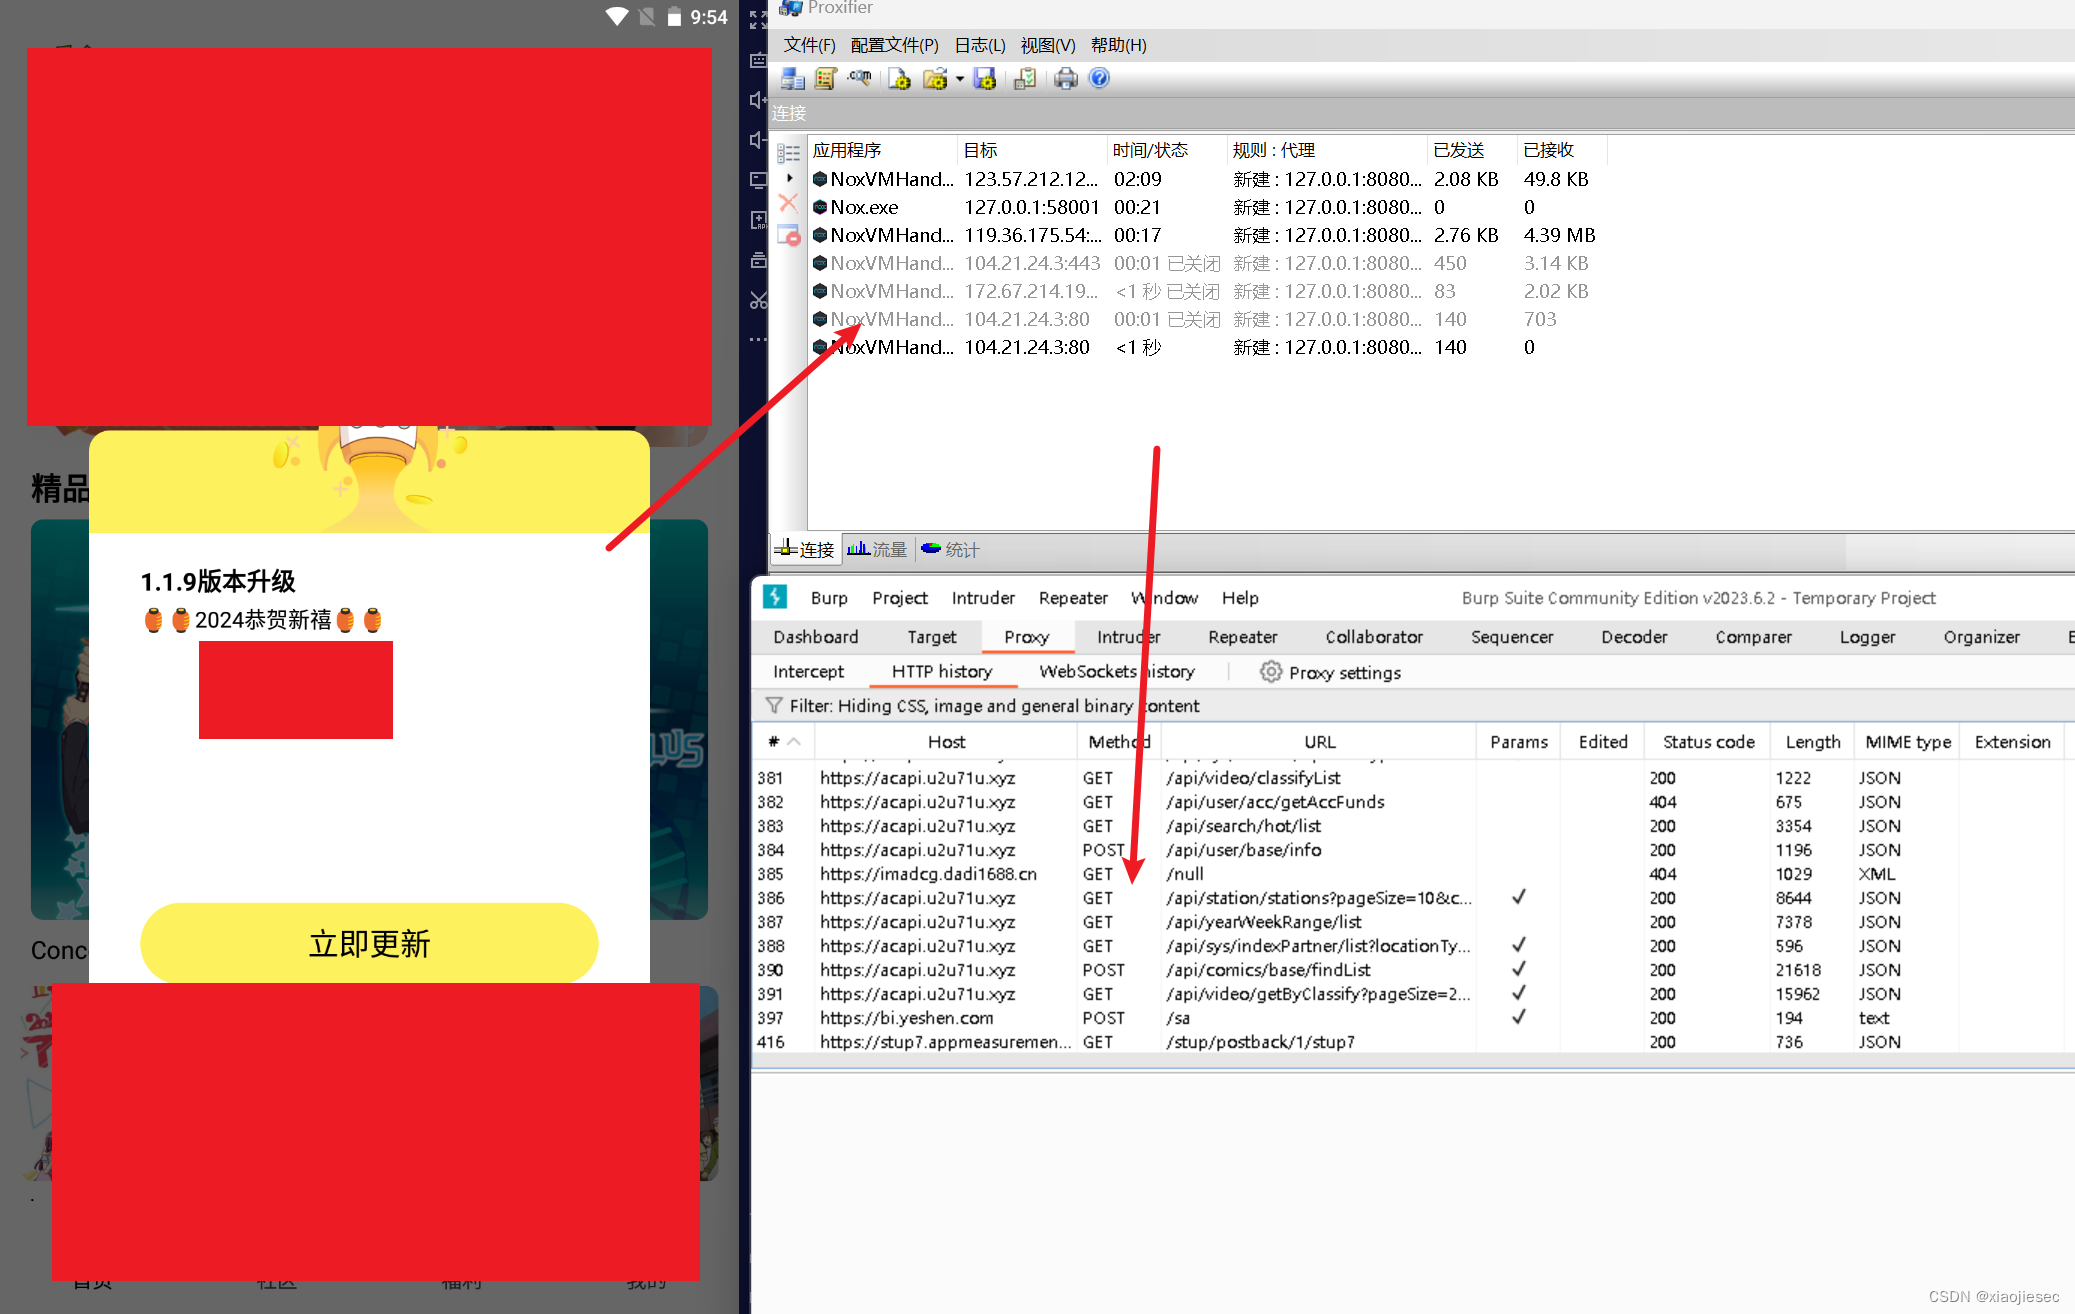Switch to the Repeater tab in Burp

pos(1242,637)
